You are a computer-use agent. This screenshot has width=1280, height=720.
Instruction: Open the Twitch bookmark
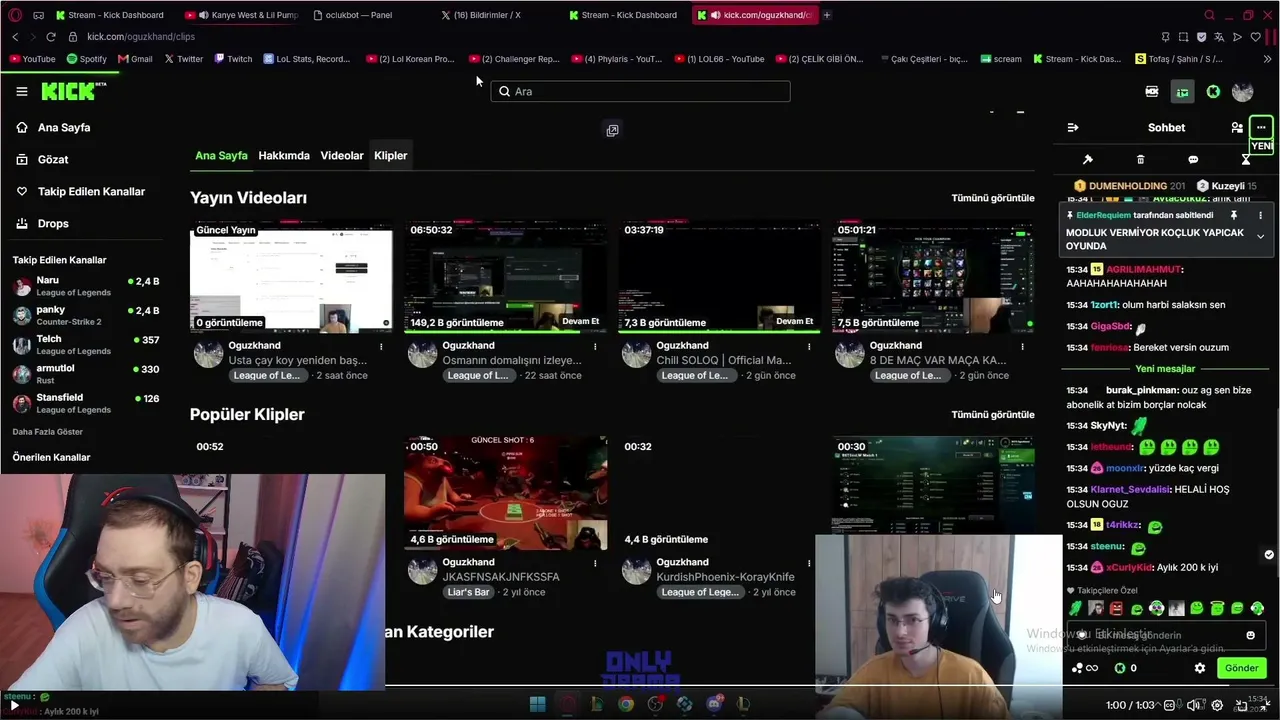[233, 59]
